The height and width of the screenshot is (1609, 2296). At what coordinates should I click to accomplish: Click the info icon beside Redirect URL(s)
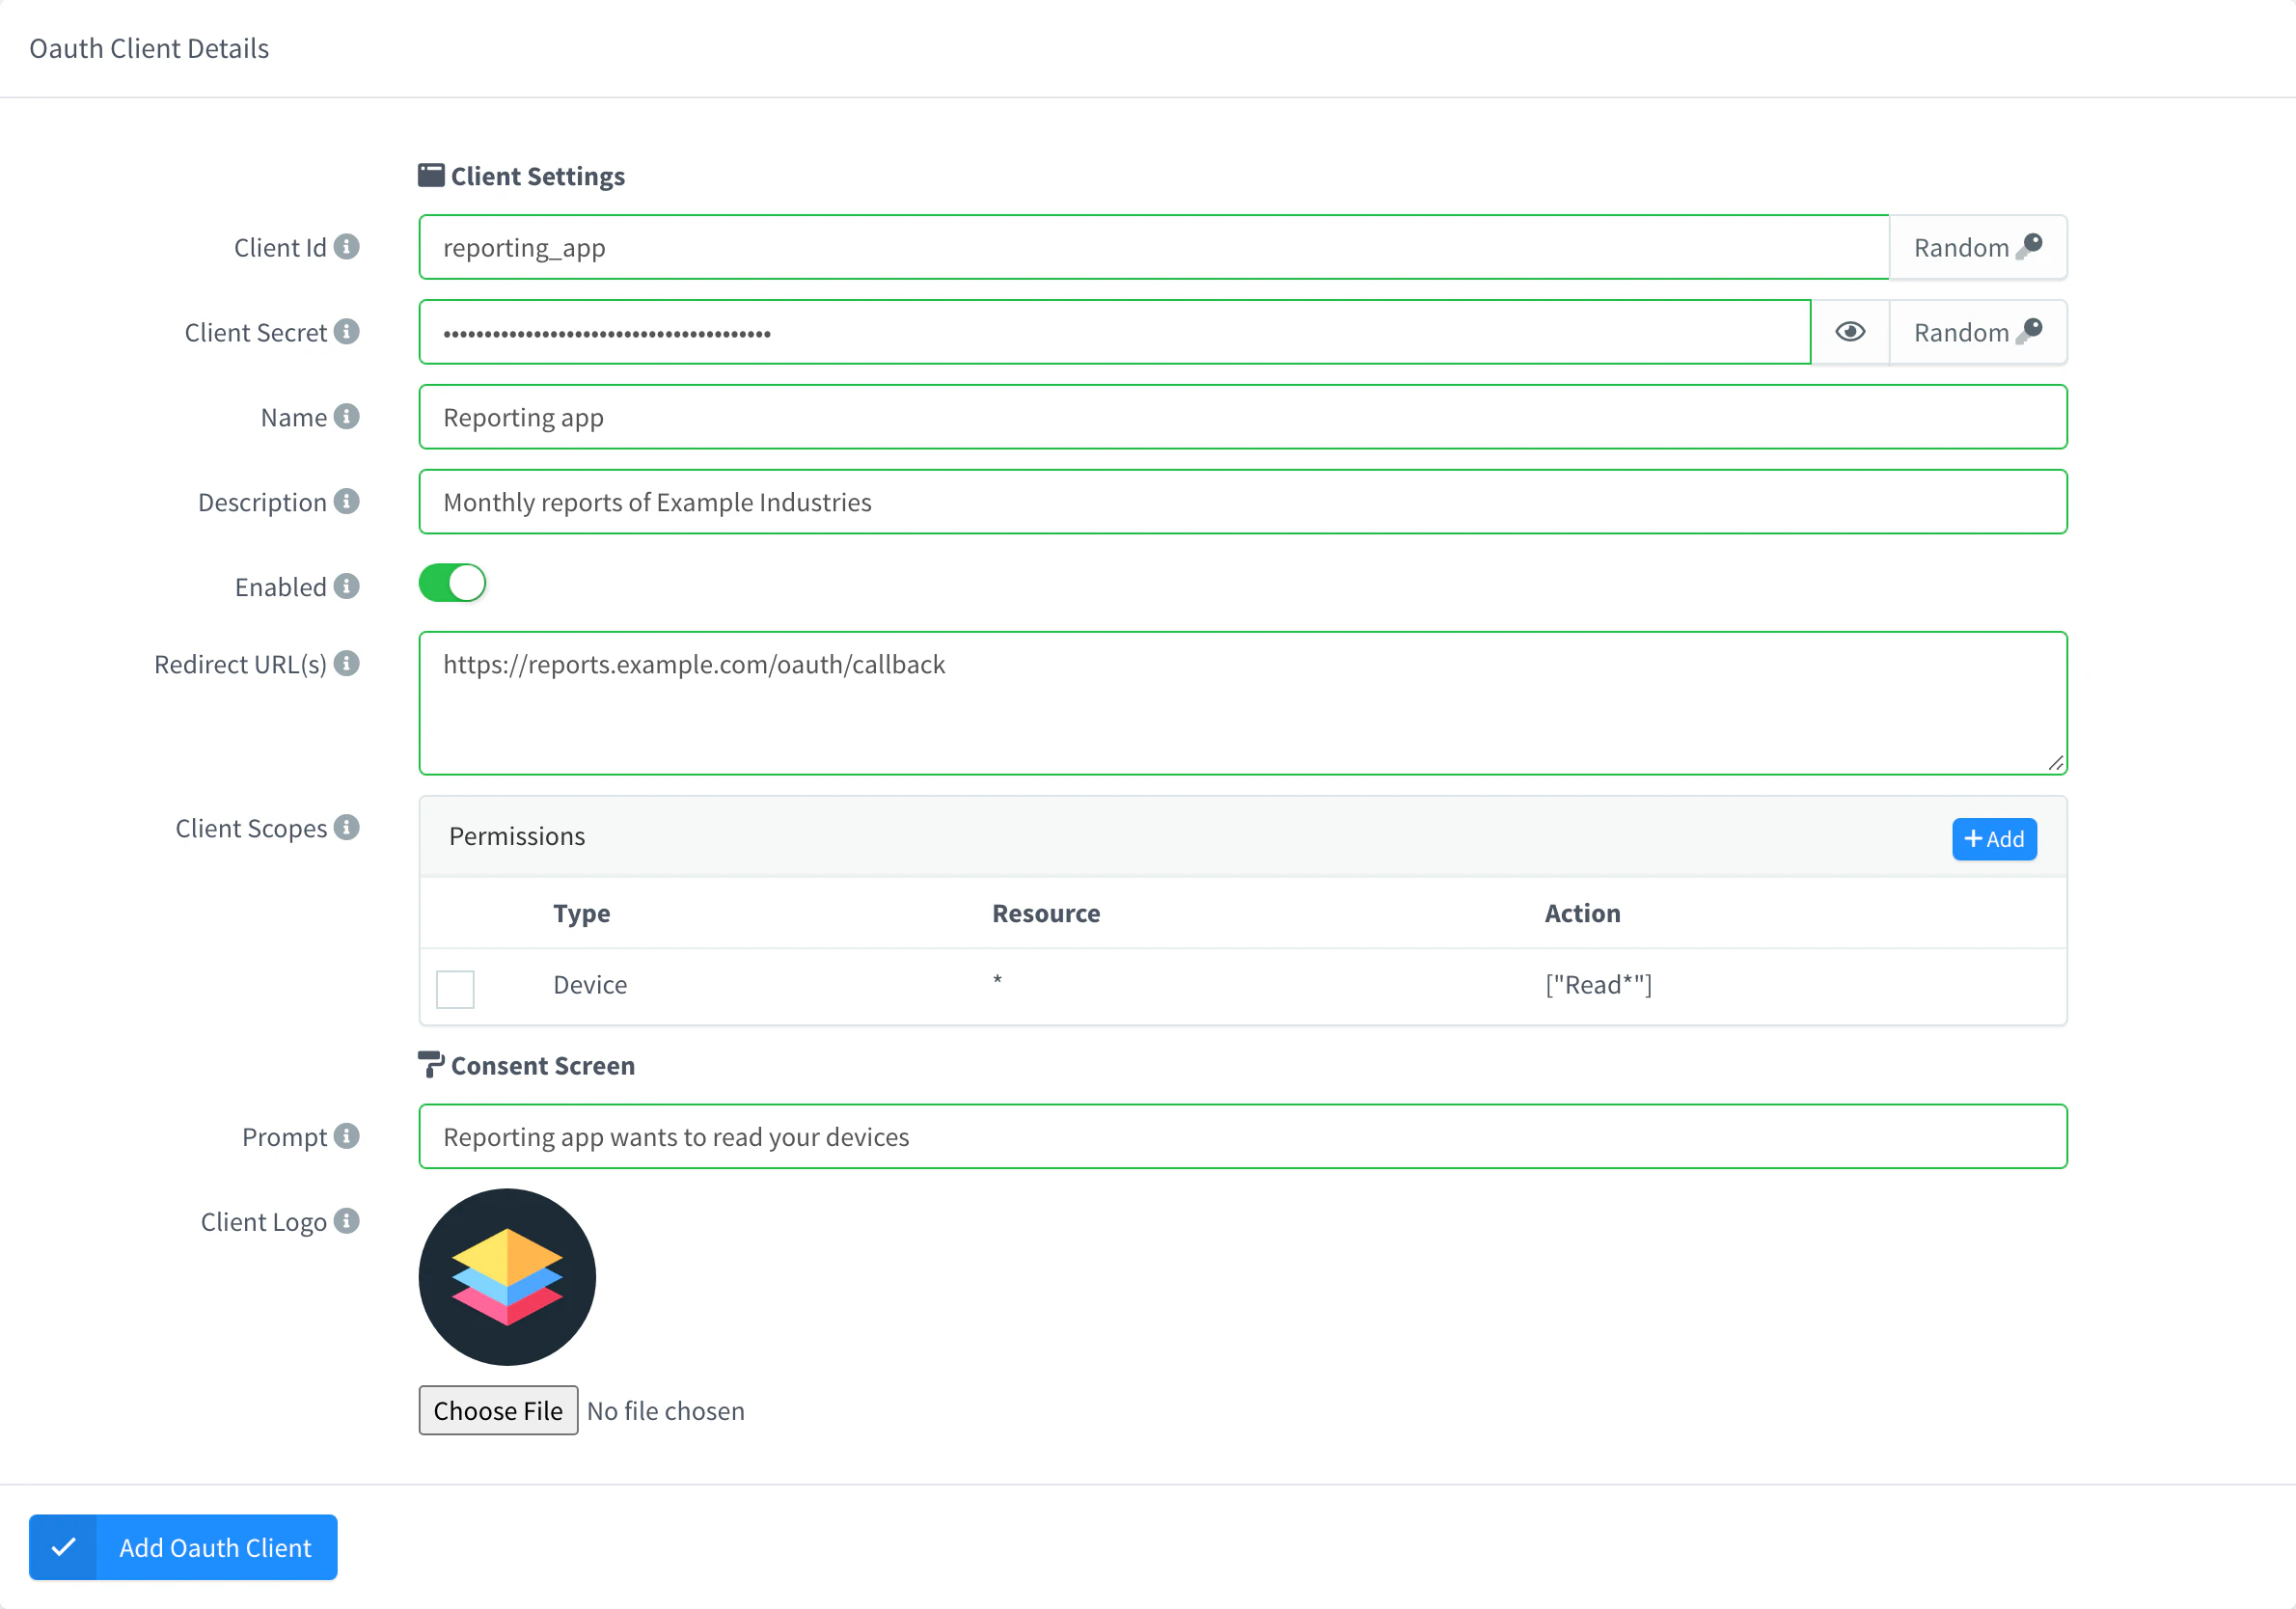tap(346, 663)
